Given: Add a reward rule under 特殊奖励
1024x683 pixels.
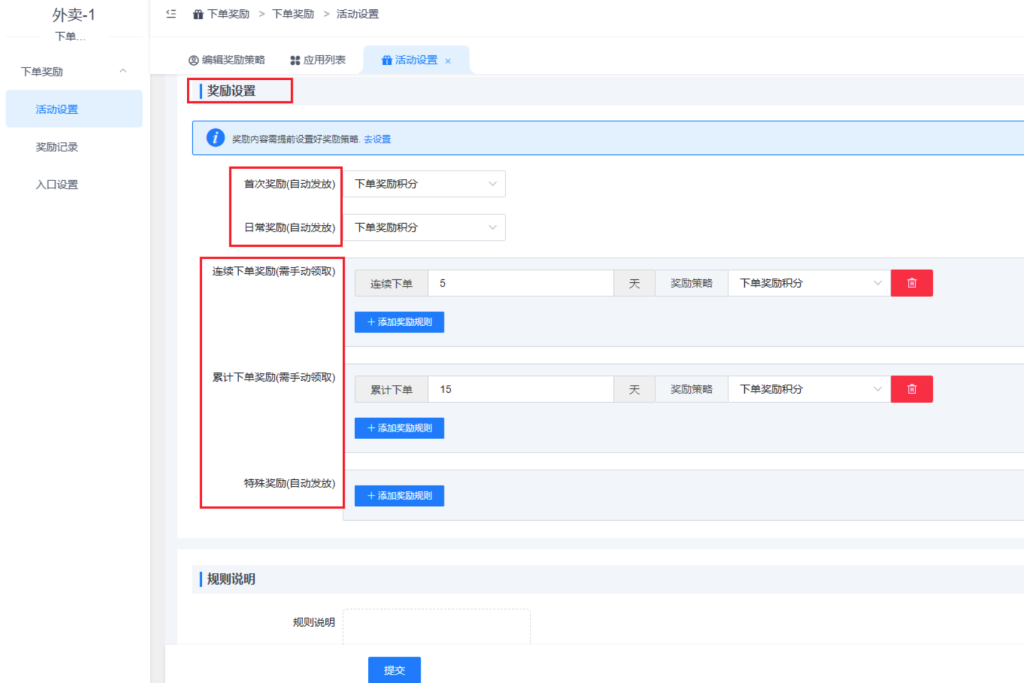Looking at the screenshot, I should (x=399, y=496).
